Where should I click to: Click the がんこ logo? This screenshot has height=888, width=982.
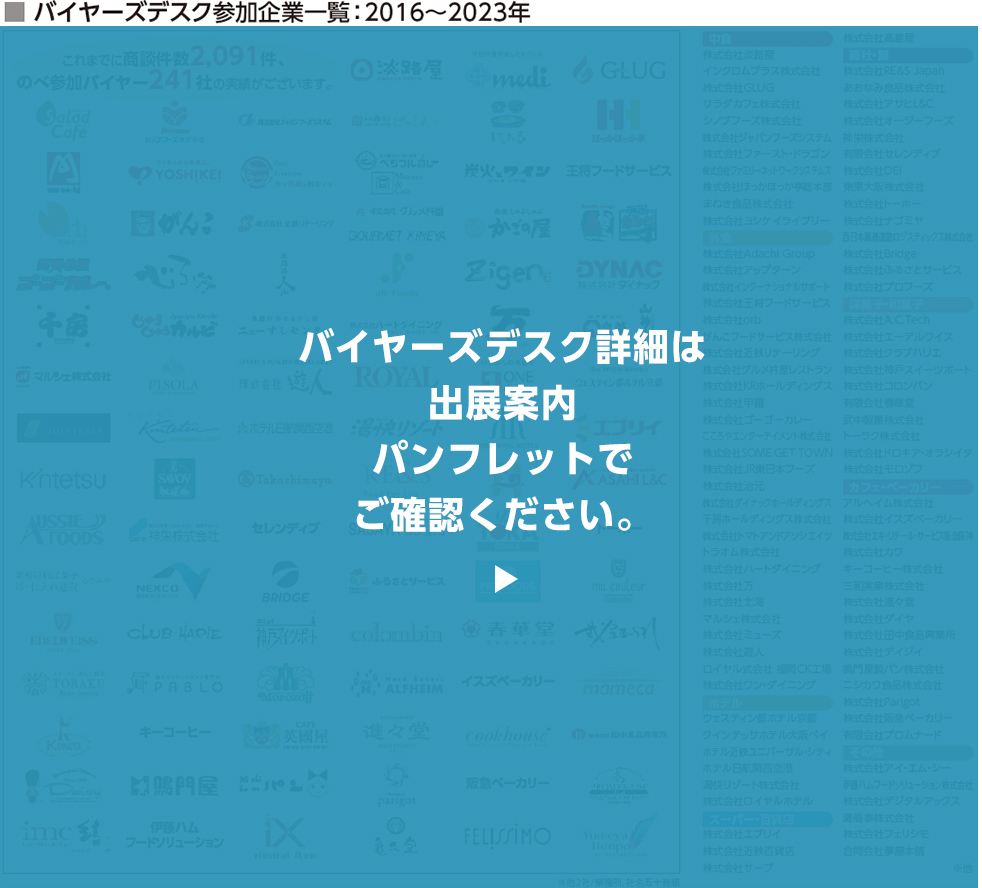172,224
